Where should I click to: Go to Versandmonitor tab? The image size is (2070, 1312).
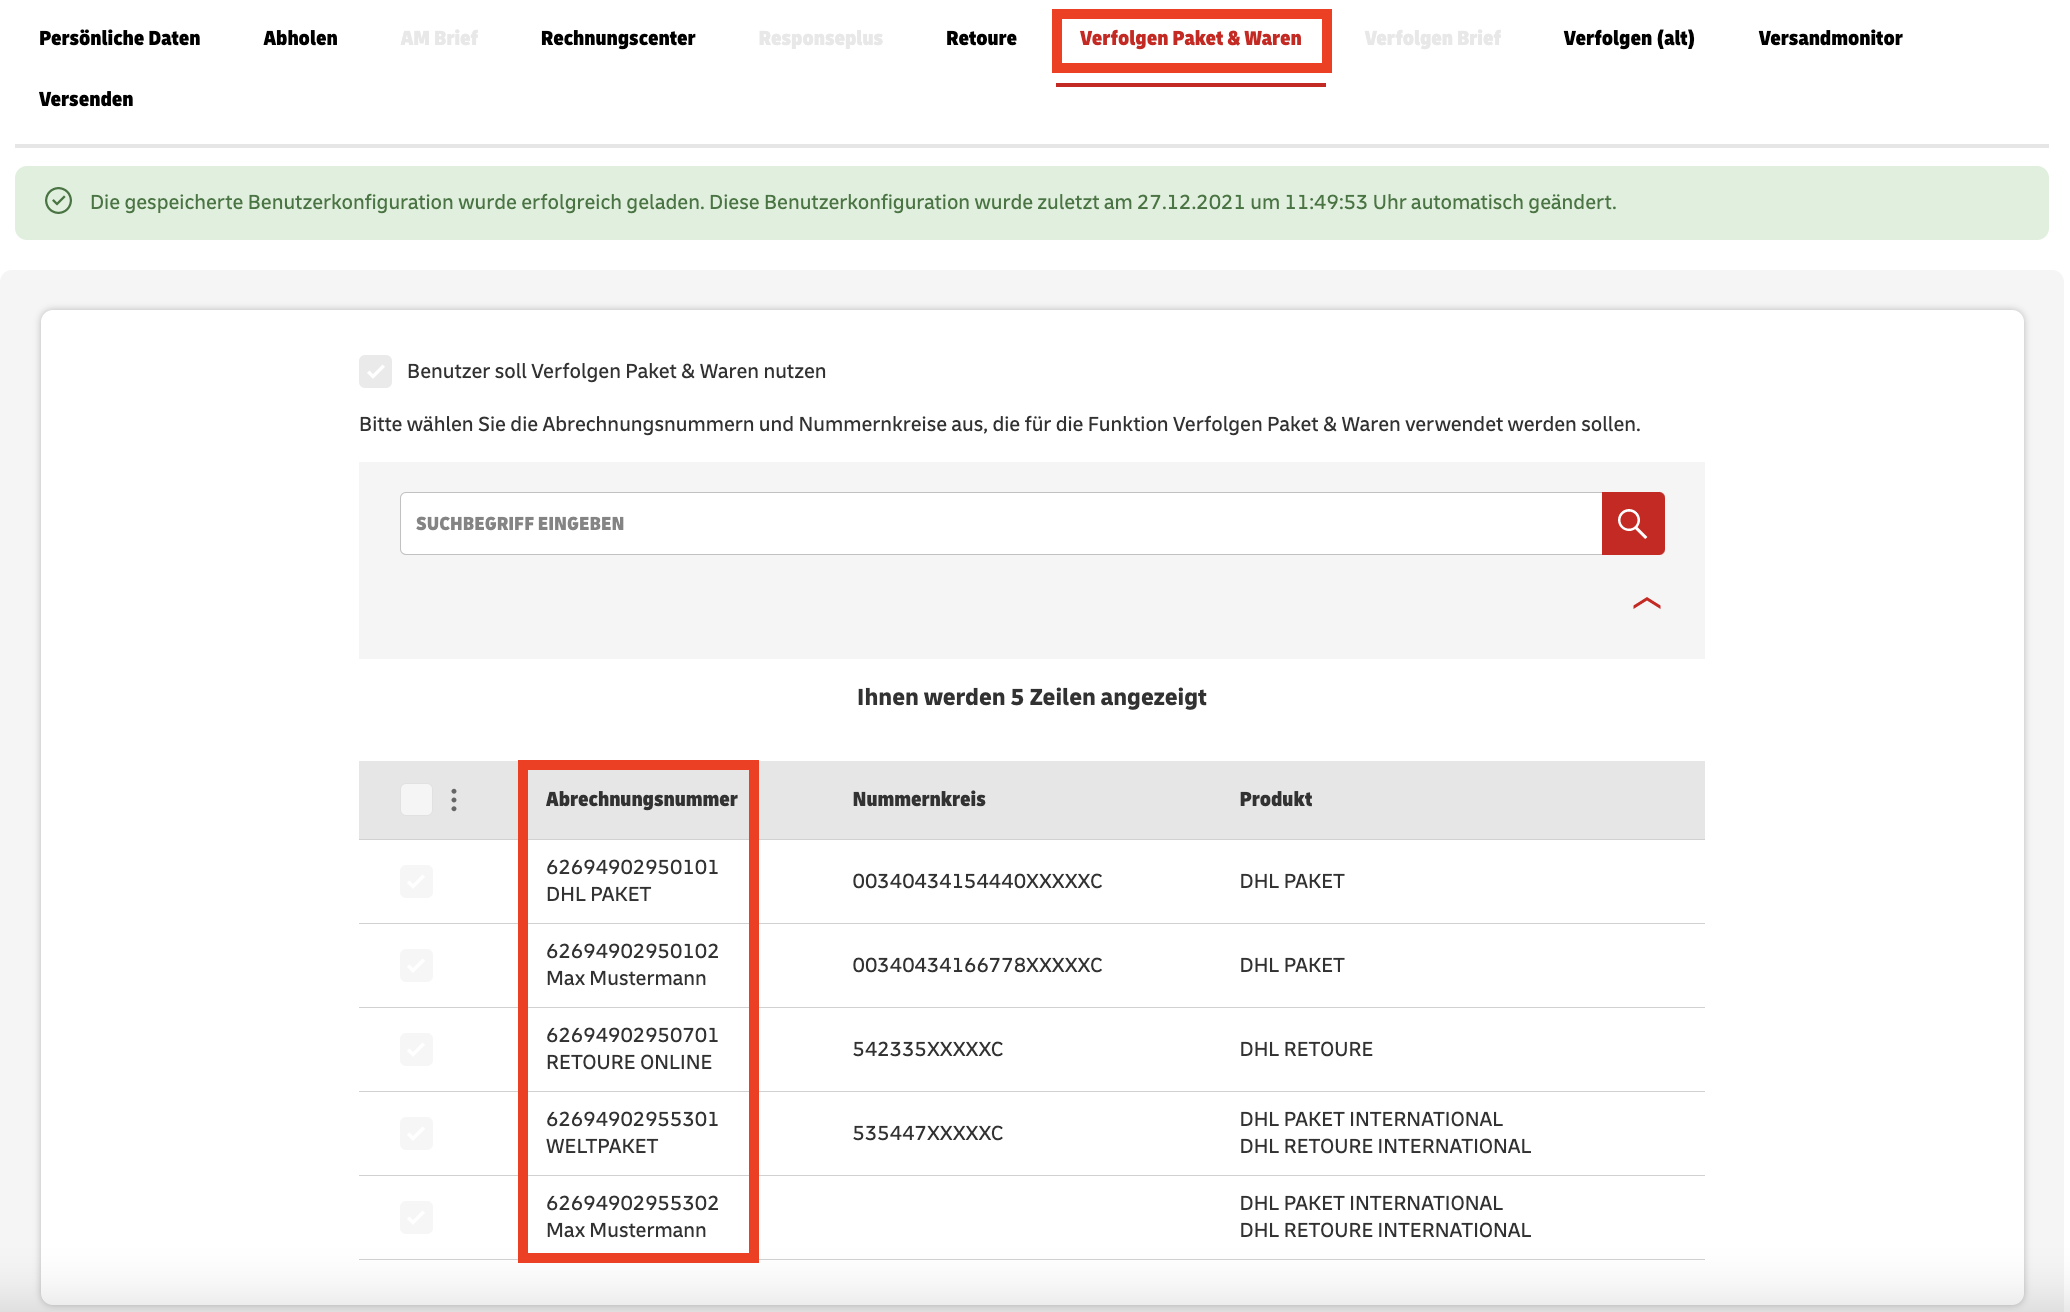tap(1830, 38)
